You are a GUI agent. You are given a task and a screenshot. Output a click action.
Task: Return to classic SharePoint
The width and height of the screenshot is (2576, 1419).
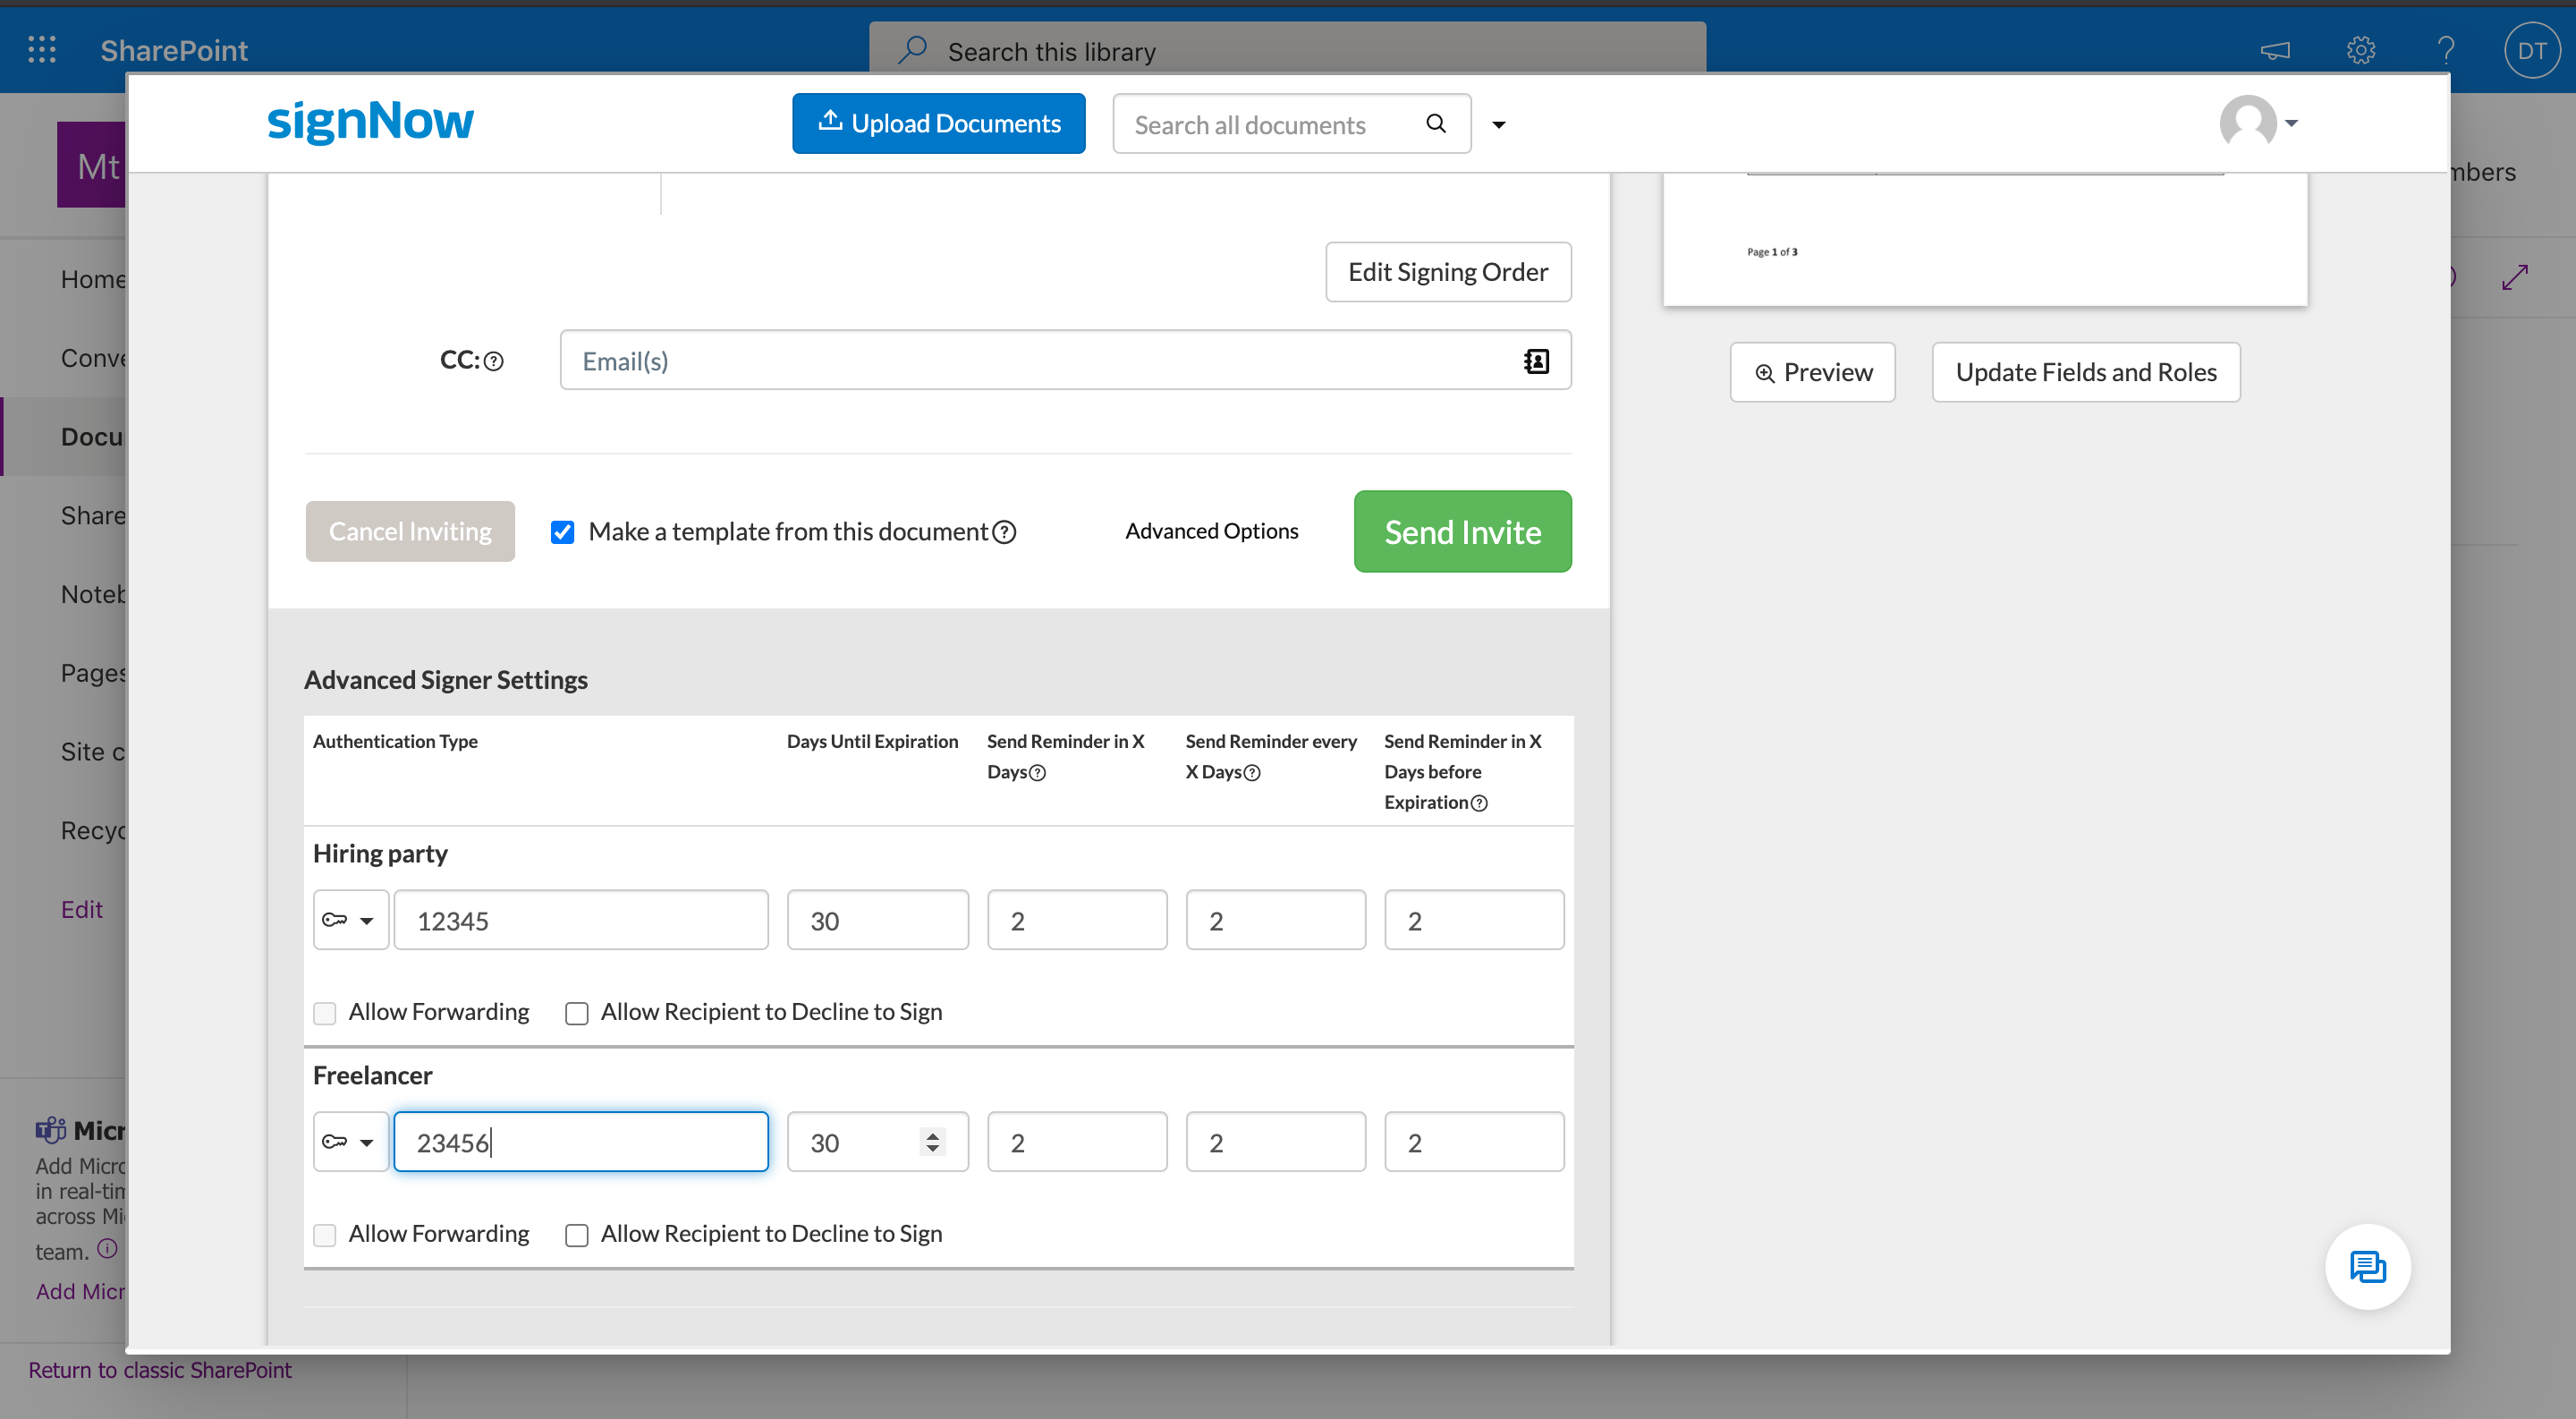coord(160,1369)
